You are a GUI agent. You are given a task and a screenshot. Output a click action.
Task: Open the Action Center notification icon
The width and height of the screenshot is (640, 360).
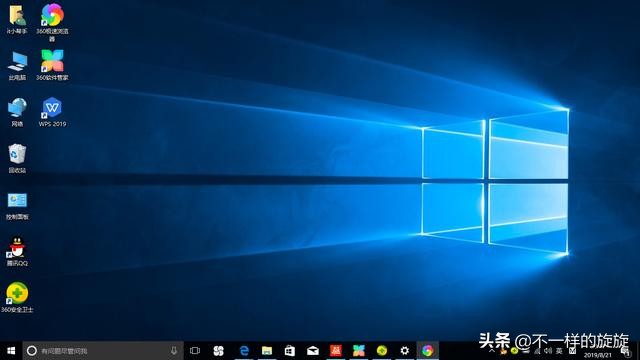click(626, 351)
